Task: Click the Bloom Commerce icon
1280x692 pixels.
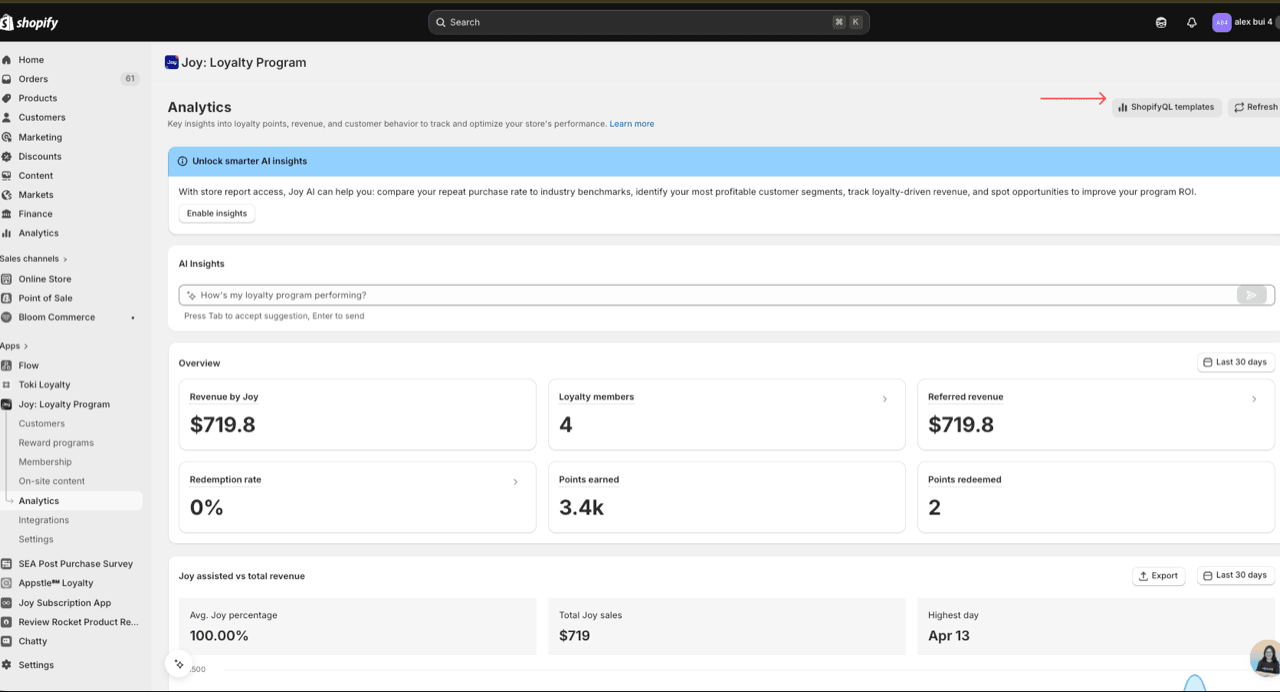Action: coord(7,317)
